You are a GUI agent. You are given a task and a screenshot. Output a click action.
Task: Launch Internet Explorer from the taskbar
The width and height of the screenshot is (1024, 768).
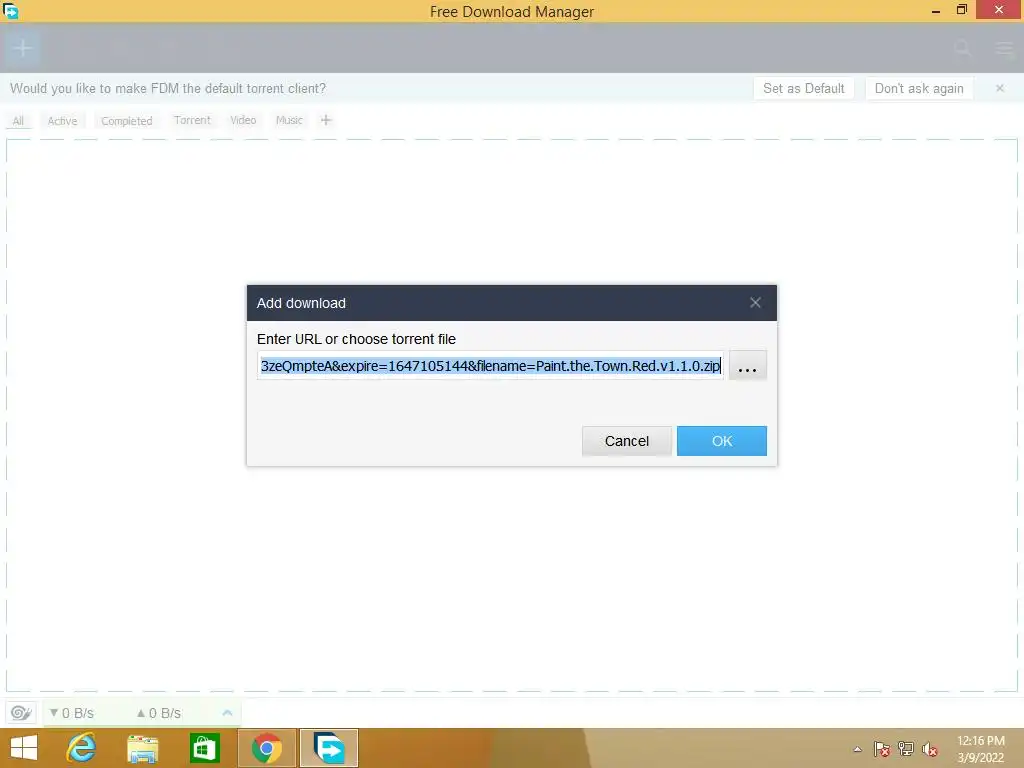coord(82,748)
